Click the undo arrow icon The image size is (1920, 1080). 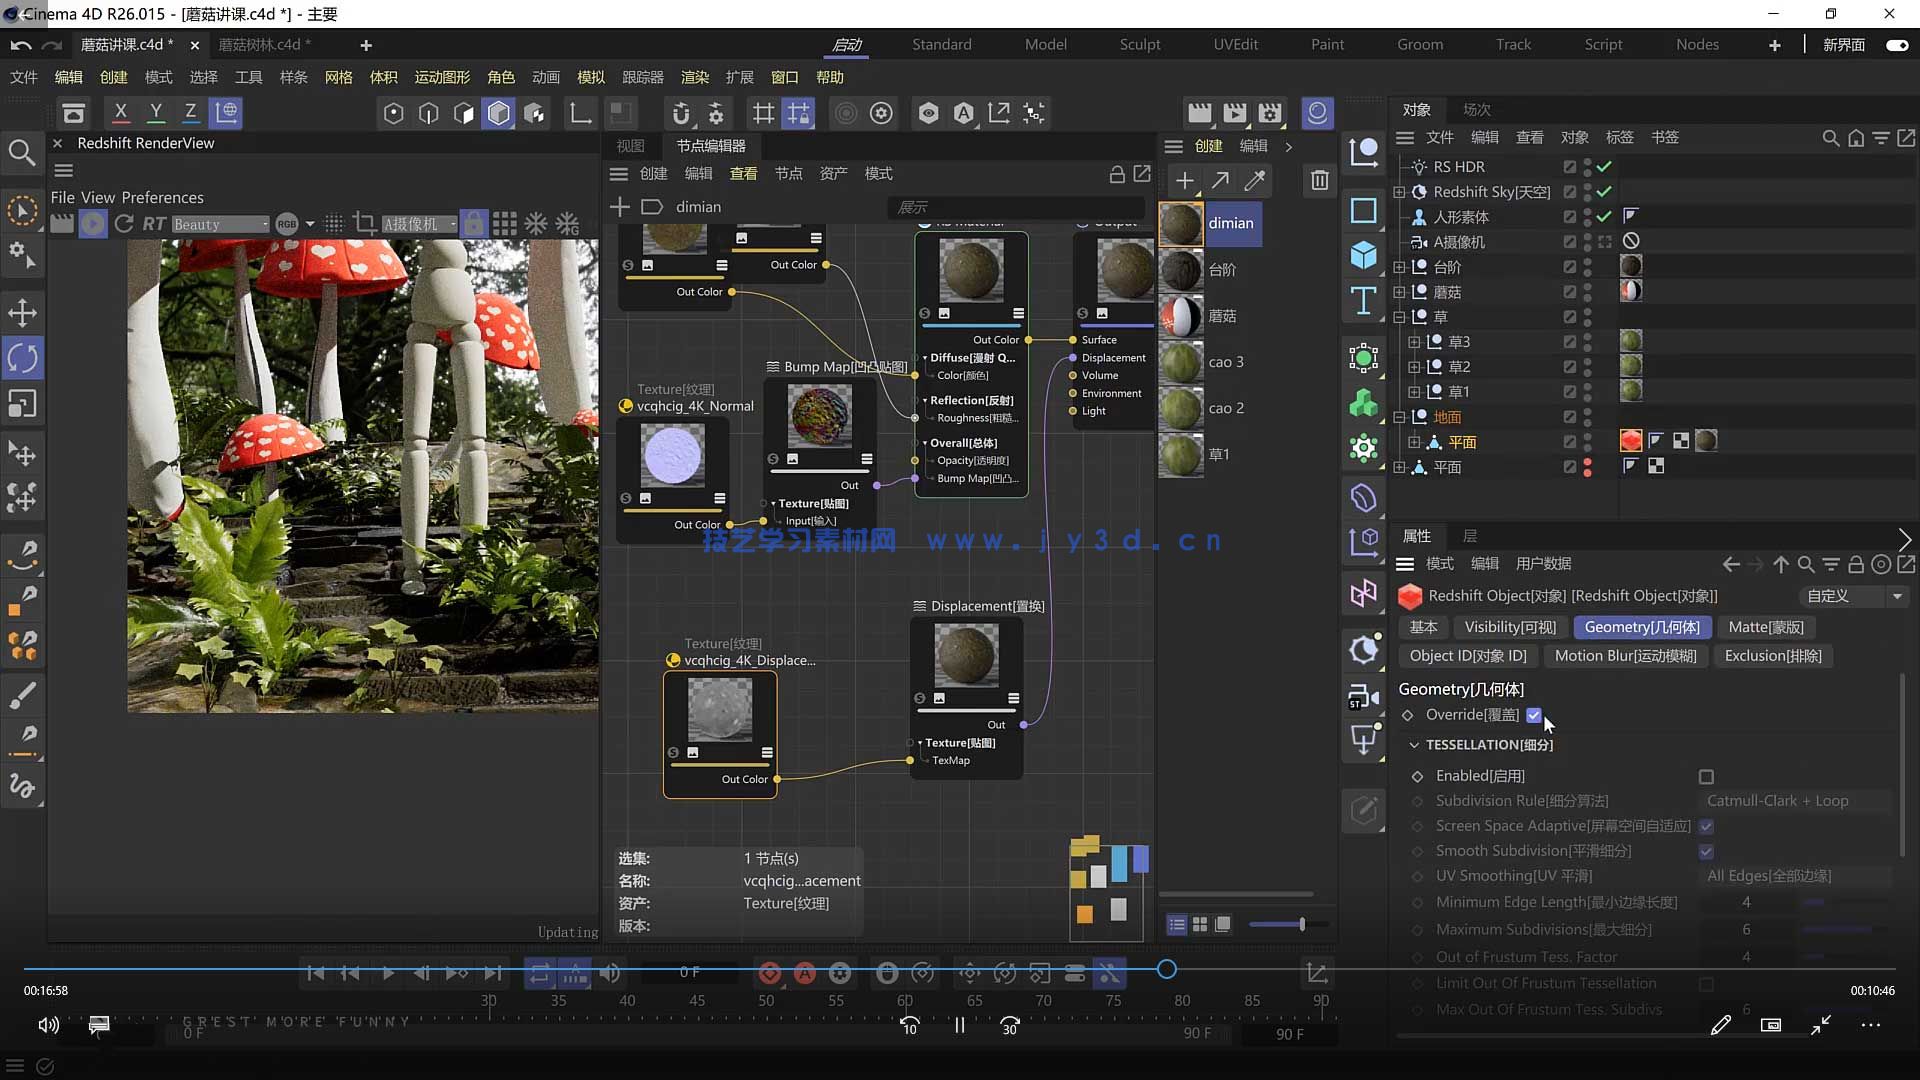pos(20,45)
